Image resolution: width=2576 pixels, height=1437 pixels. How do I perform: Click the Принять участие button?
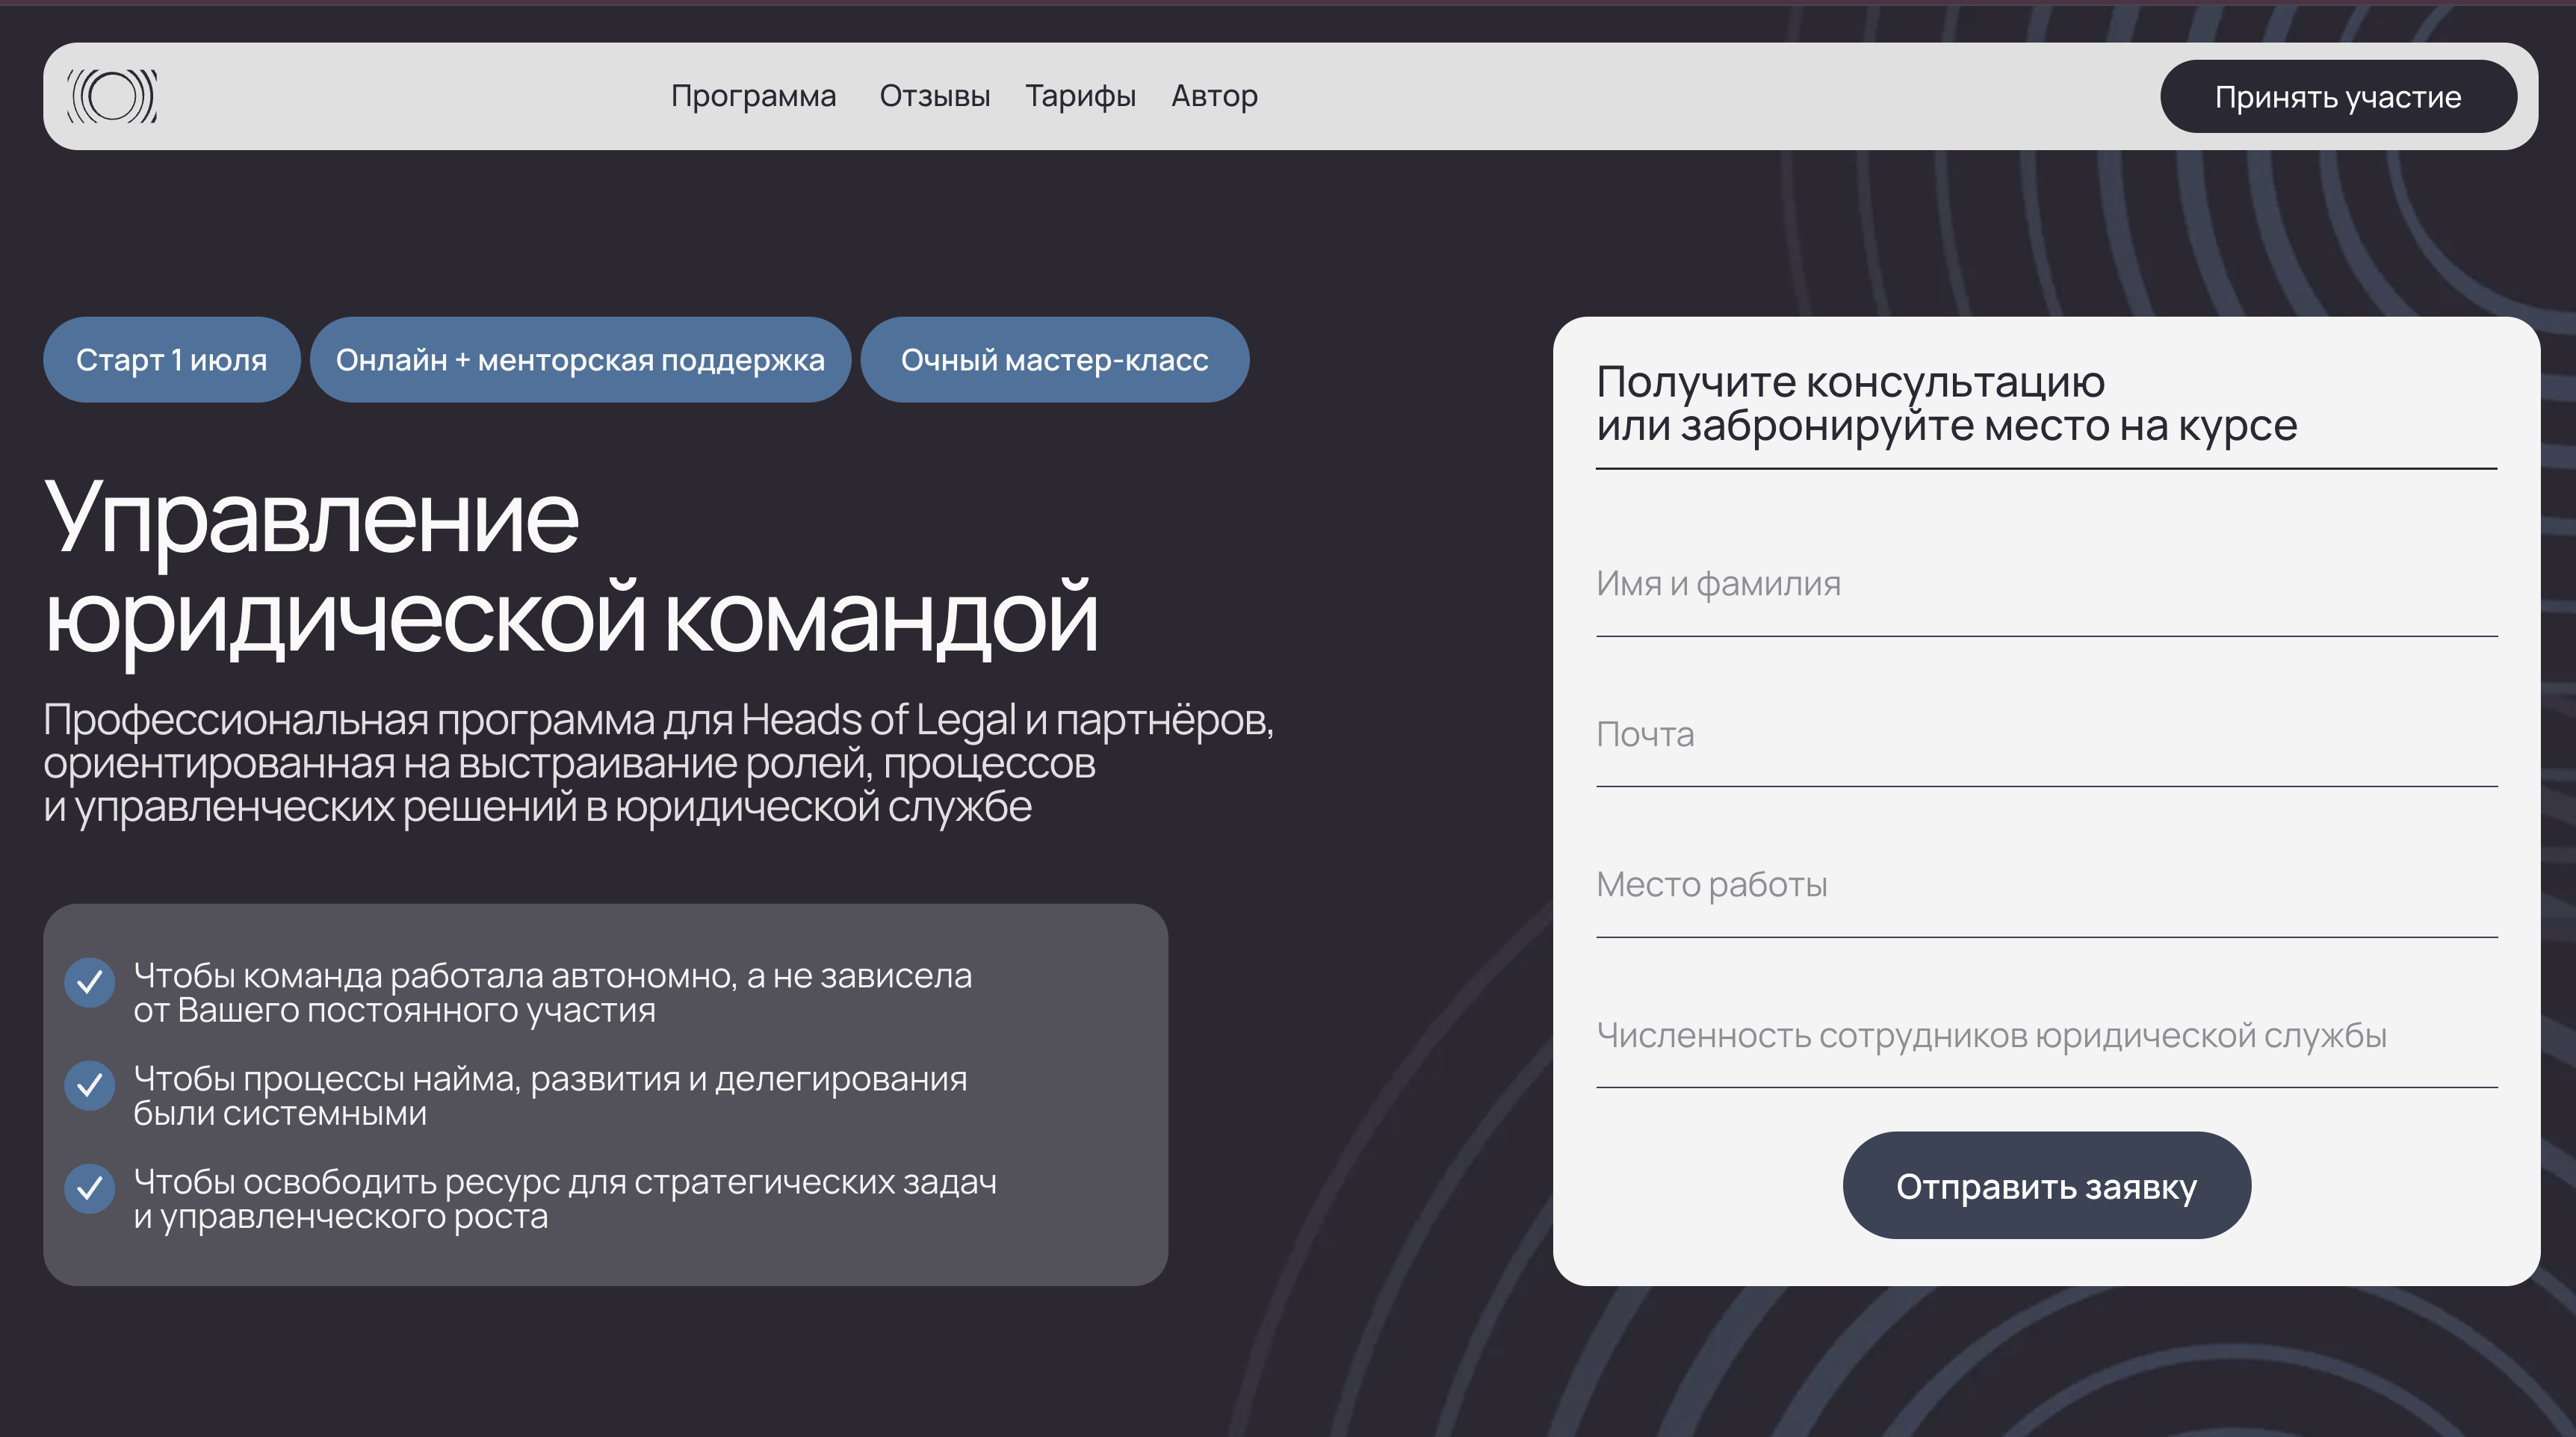click(2338, 96)
